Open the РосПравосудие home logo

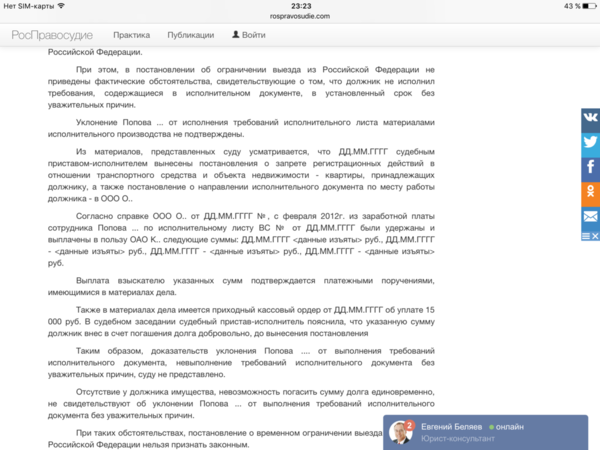pyautogui.click(x=50, y=35)
